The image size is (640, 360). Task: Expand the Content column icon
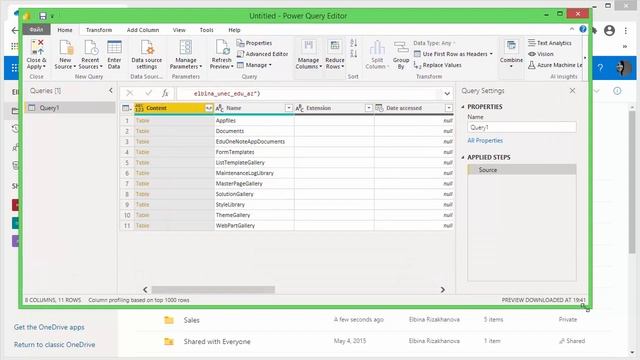pos(209,108)
